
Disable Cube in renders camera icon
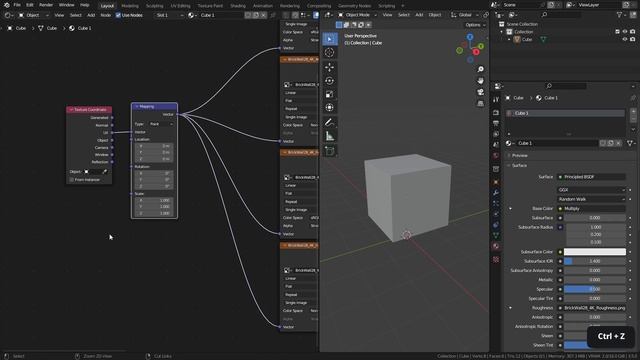pyautogui.click(x=632, y=40)
